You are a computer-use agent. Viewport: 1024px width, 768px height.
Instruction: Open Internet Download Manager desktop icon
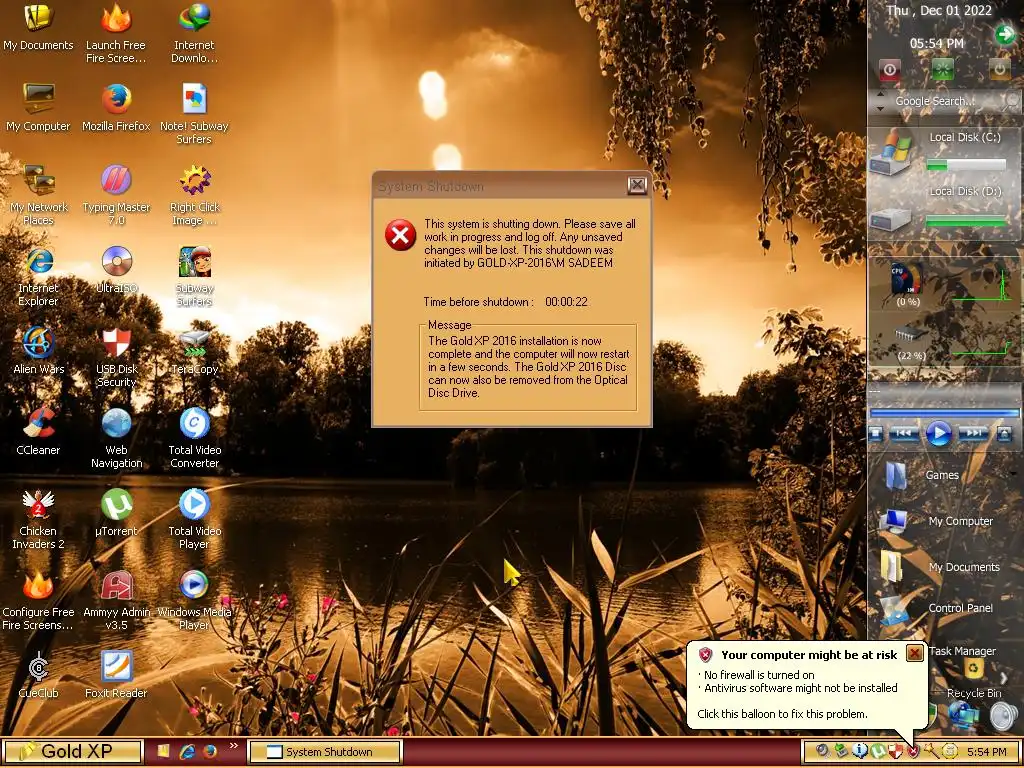[194, 34]
